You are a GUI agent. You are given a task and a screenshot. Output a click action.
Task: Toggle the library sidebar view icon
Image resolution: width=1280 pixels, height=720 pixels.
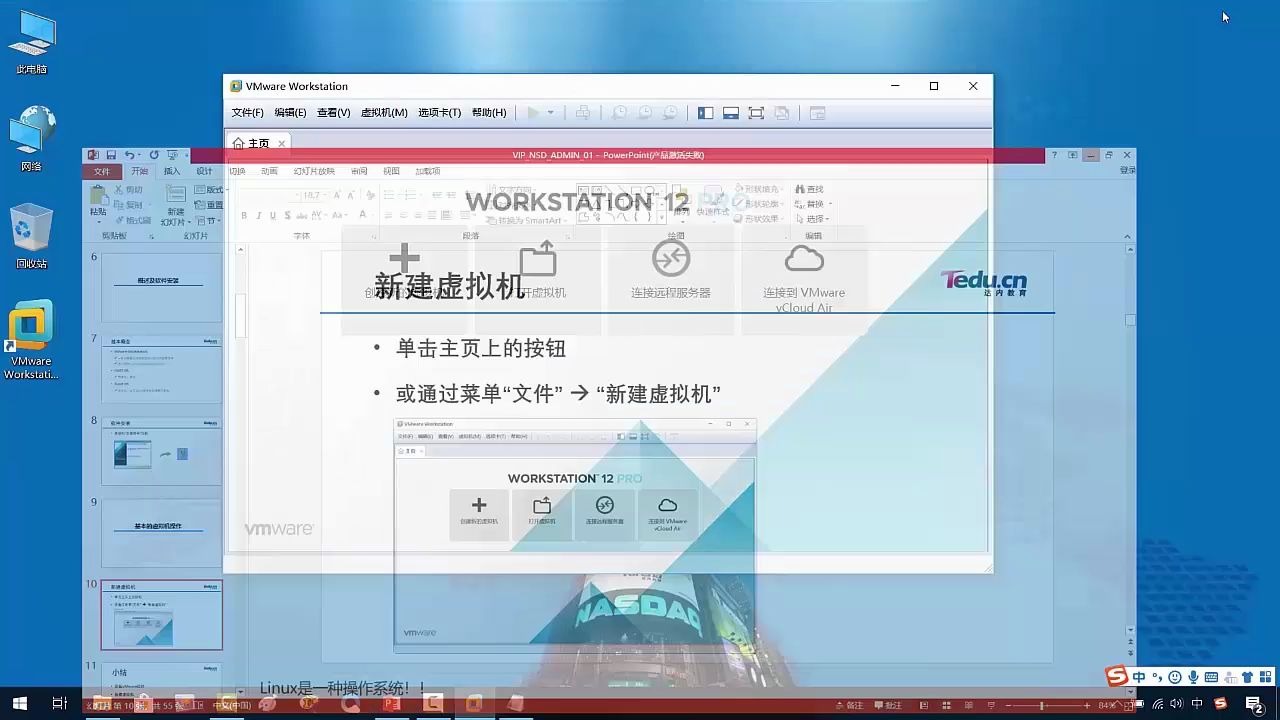[x=706, y=113]
